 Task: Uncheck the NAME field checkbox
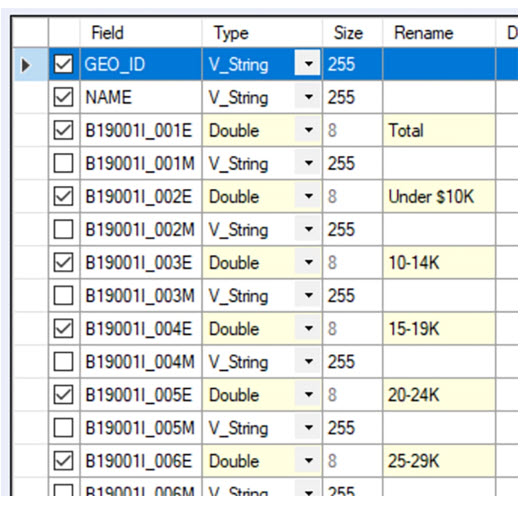point(63,97)
